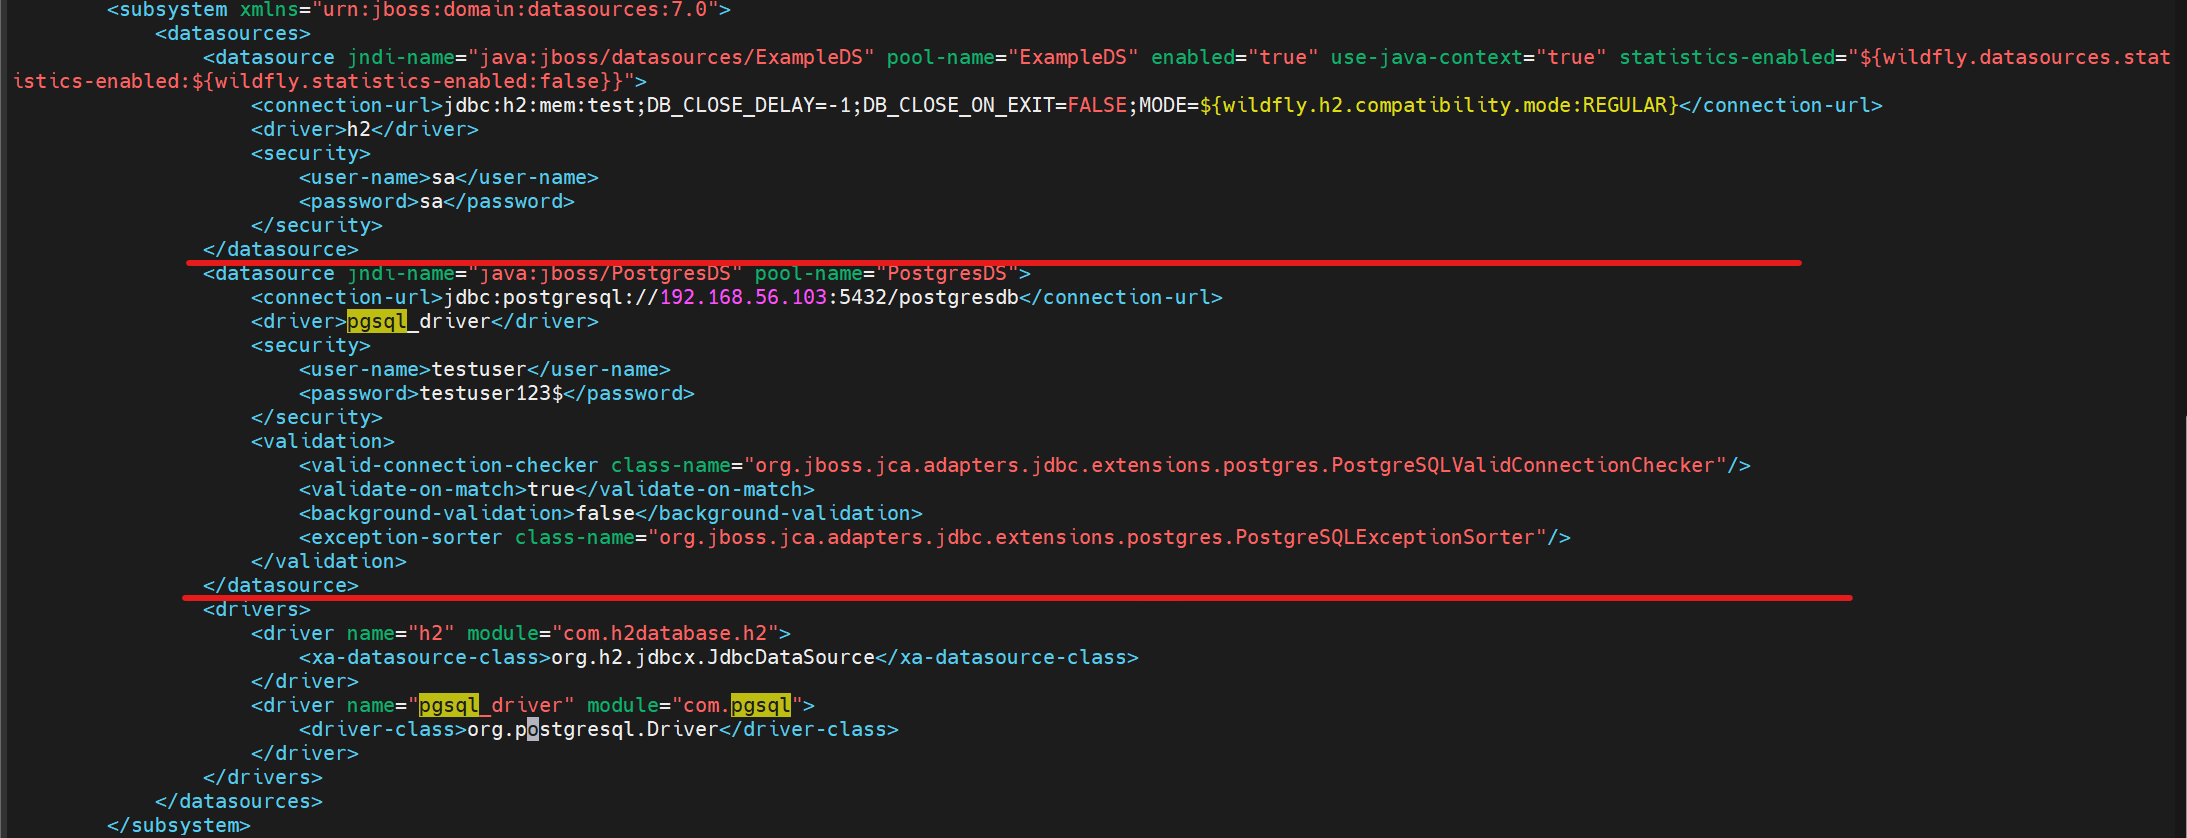Click the opening <drivers> tag
Viewport: 2187px width, 838px height.
coord(257,610)
